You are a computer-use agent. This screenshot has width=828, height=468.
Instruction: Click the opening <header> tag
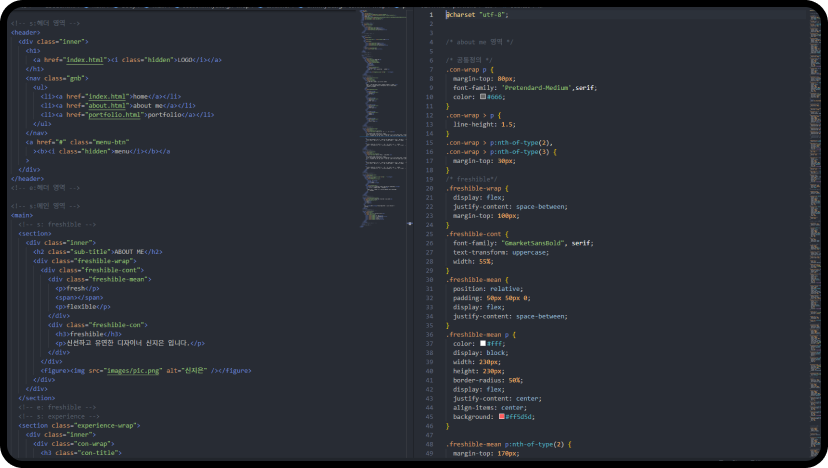point(25,33)
